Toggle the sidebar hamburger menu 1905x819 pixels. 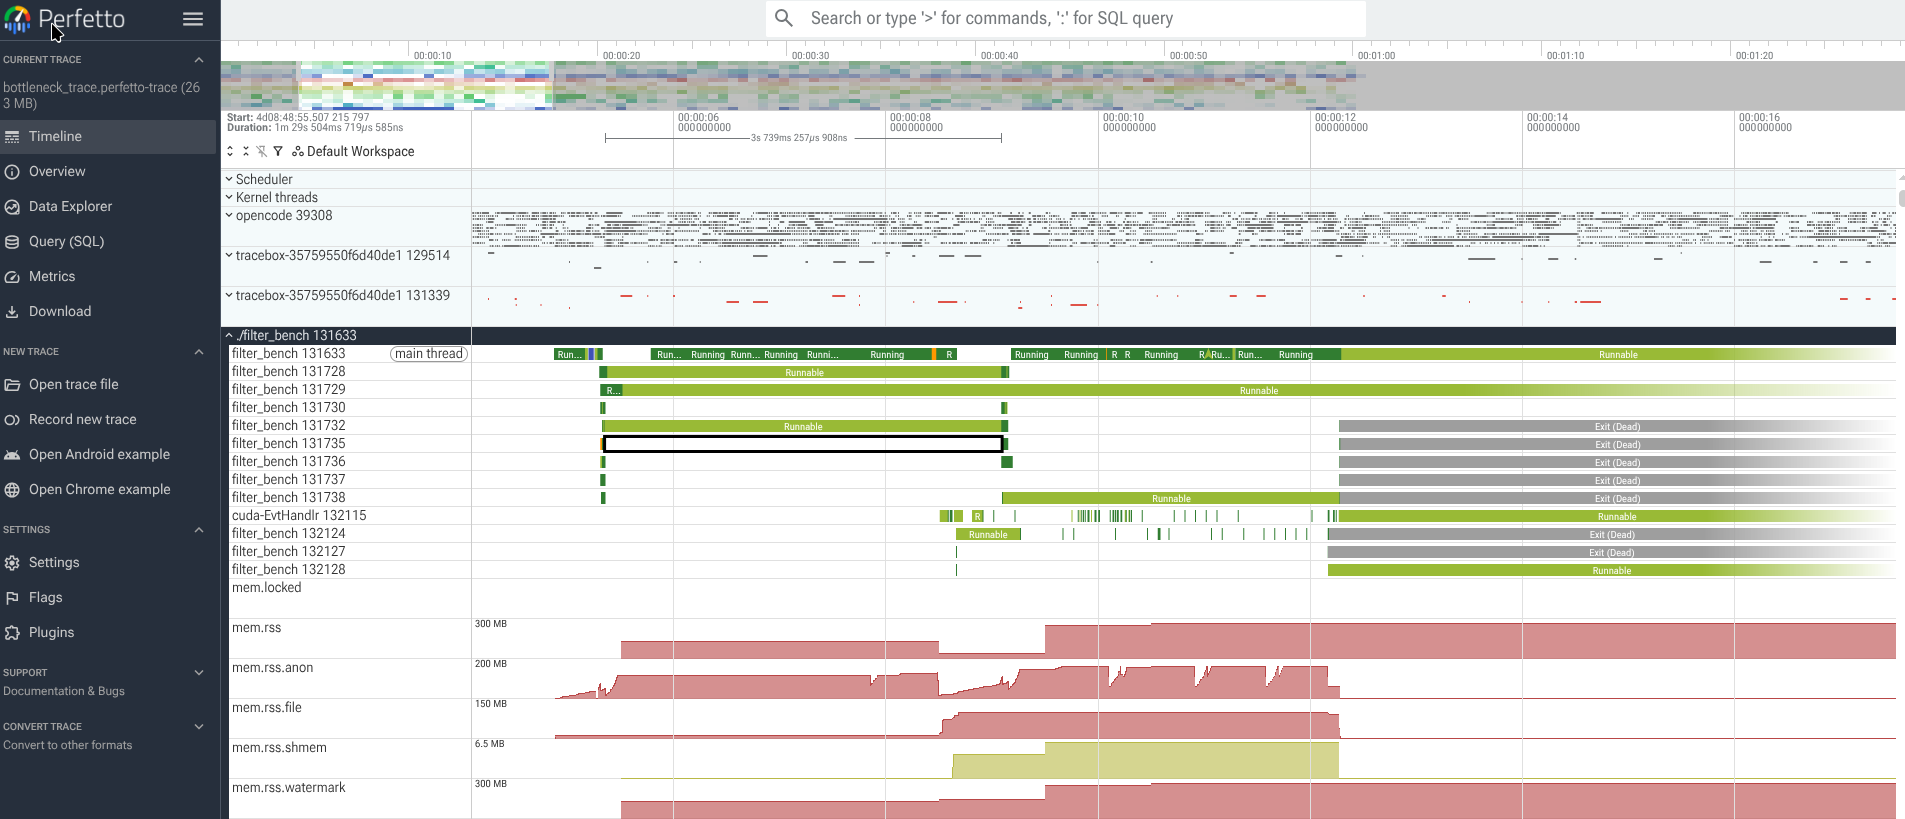(193, 19)
